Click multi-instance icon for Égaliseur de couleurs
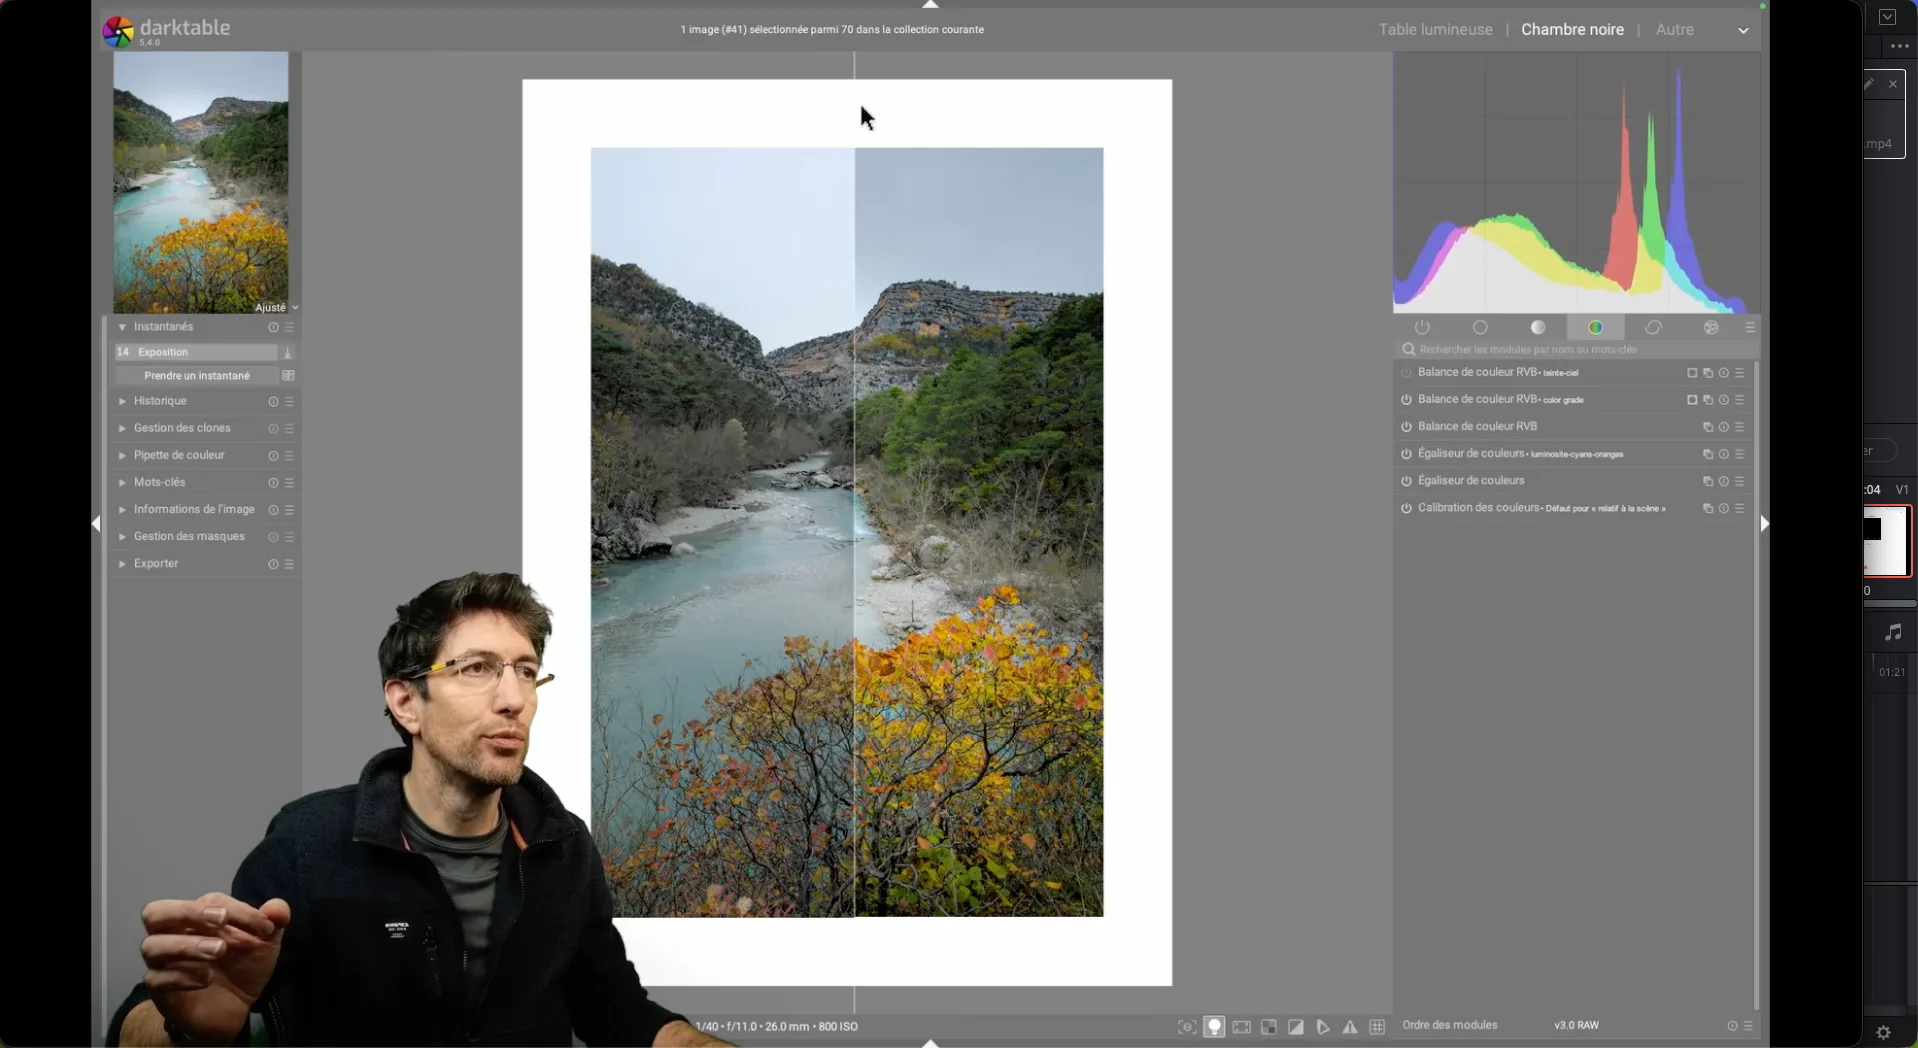This screenshot has height=1048, width=1918. click(1707, 482)
